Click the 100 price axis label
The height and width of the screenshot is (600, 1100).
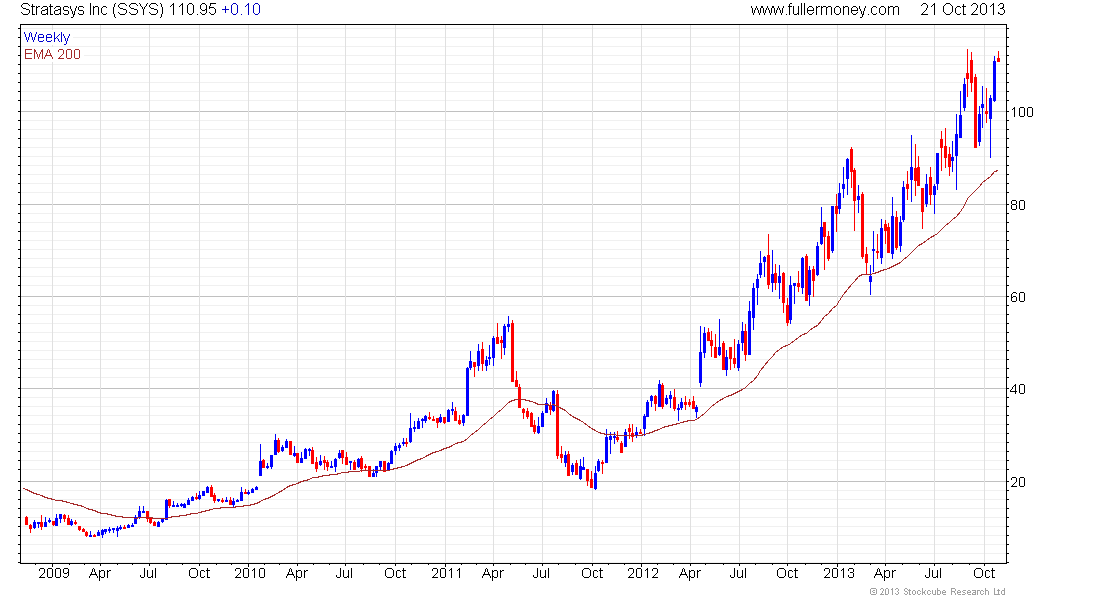(x=1022, y=112)
